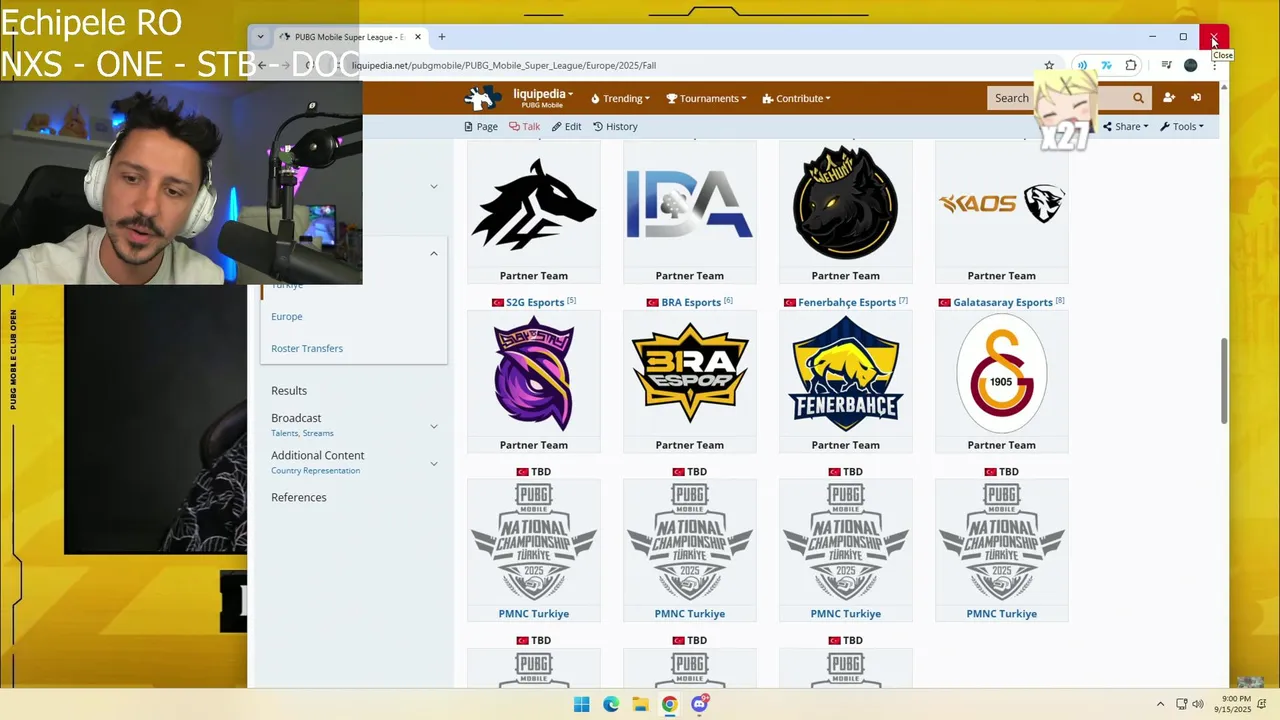Open the Edit tab
1280x720 pixels.
point(566,126)
